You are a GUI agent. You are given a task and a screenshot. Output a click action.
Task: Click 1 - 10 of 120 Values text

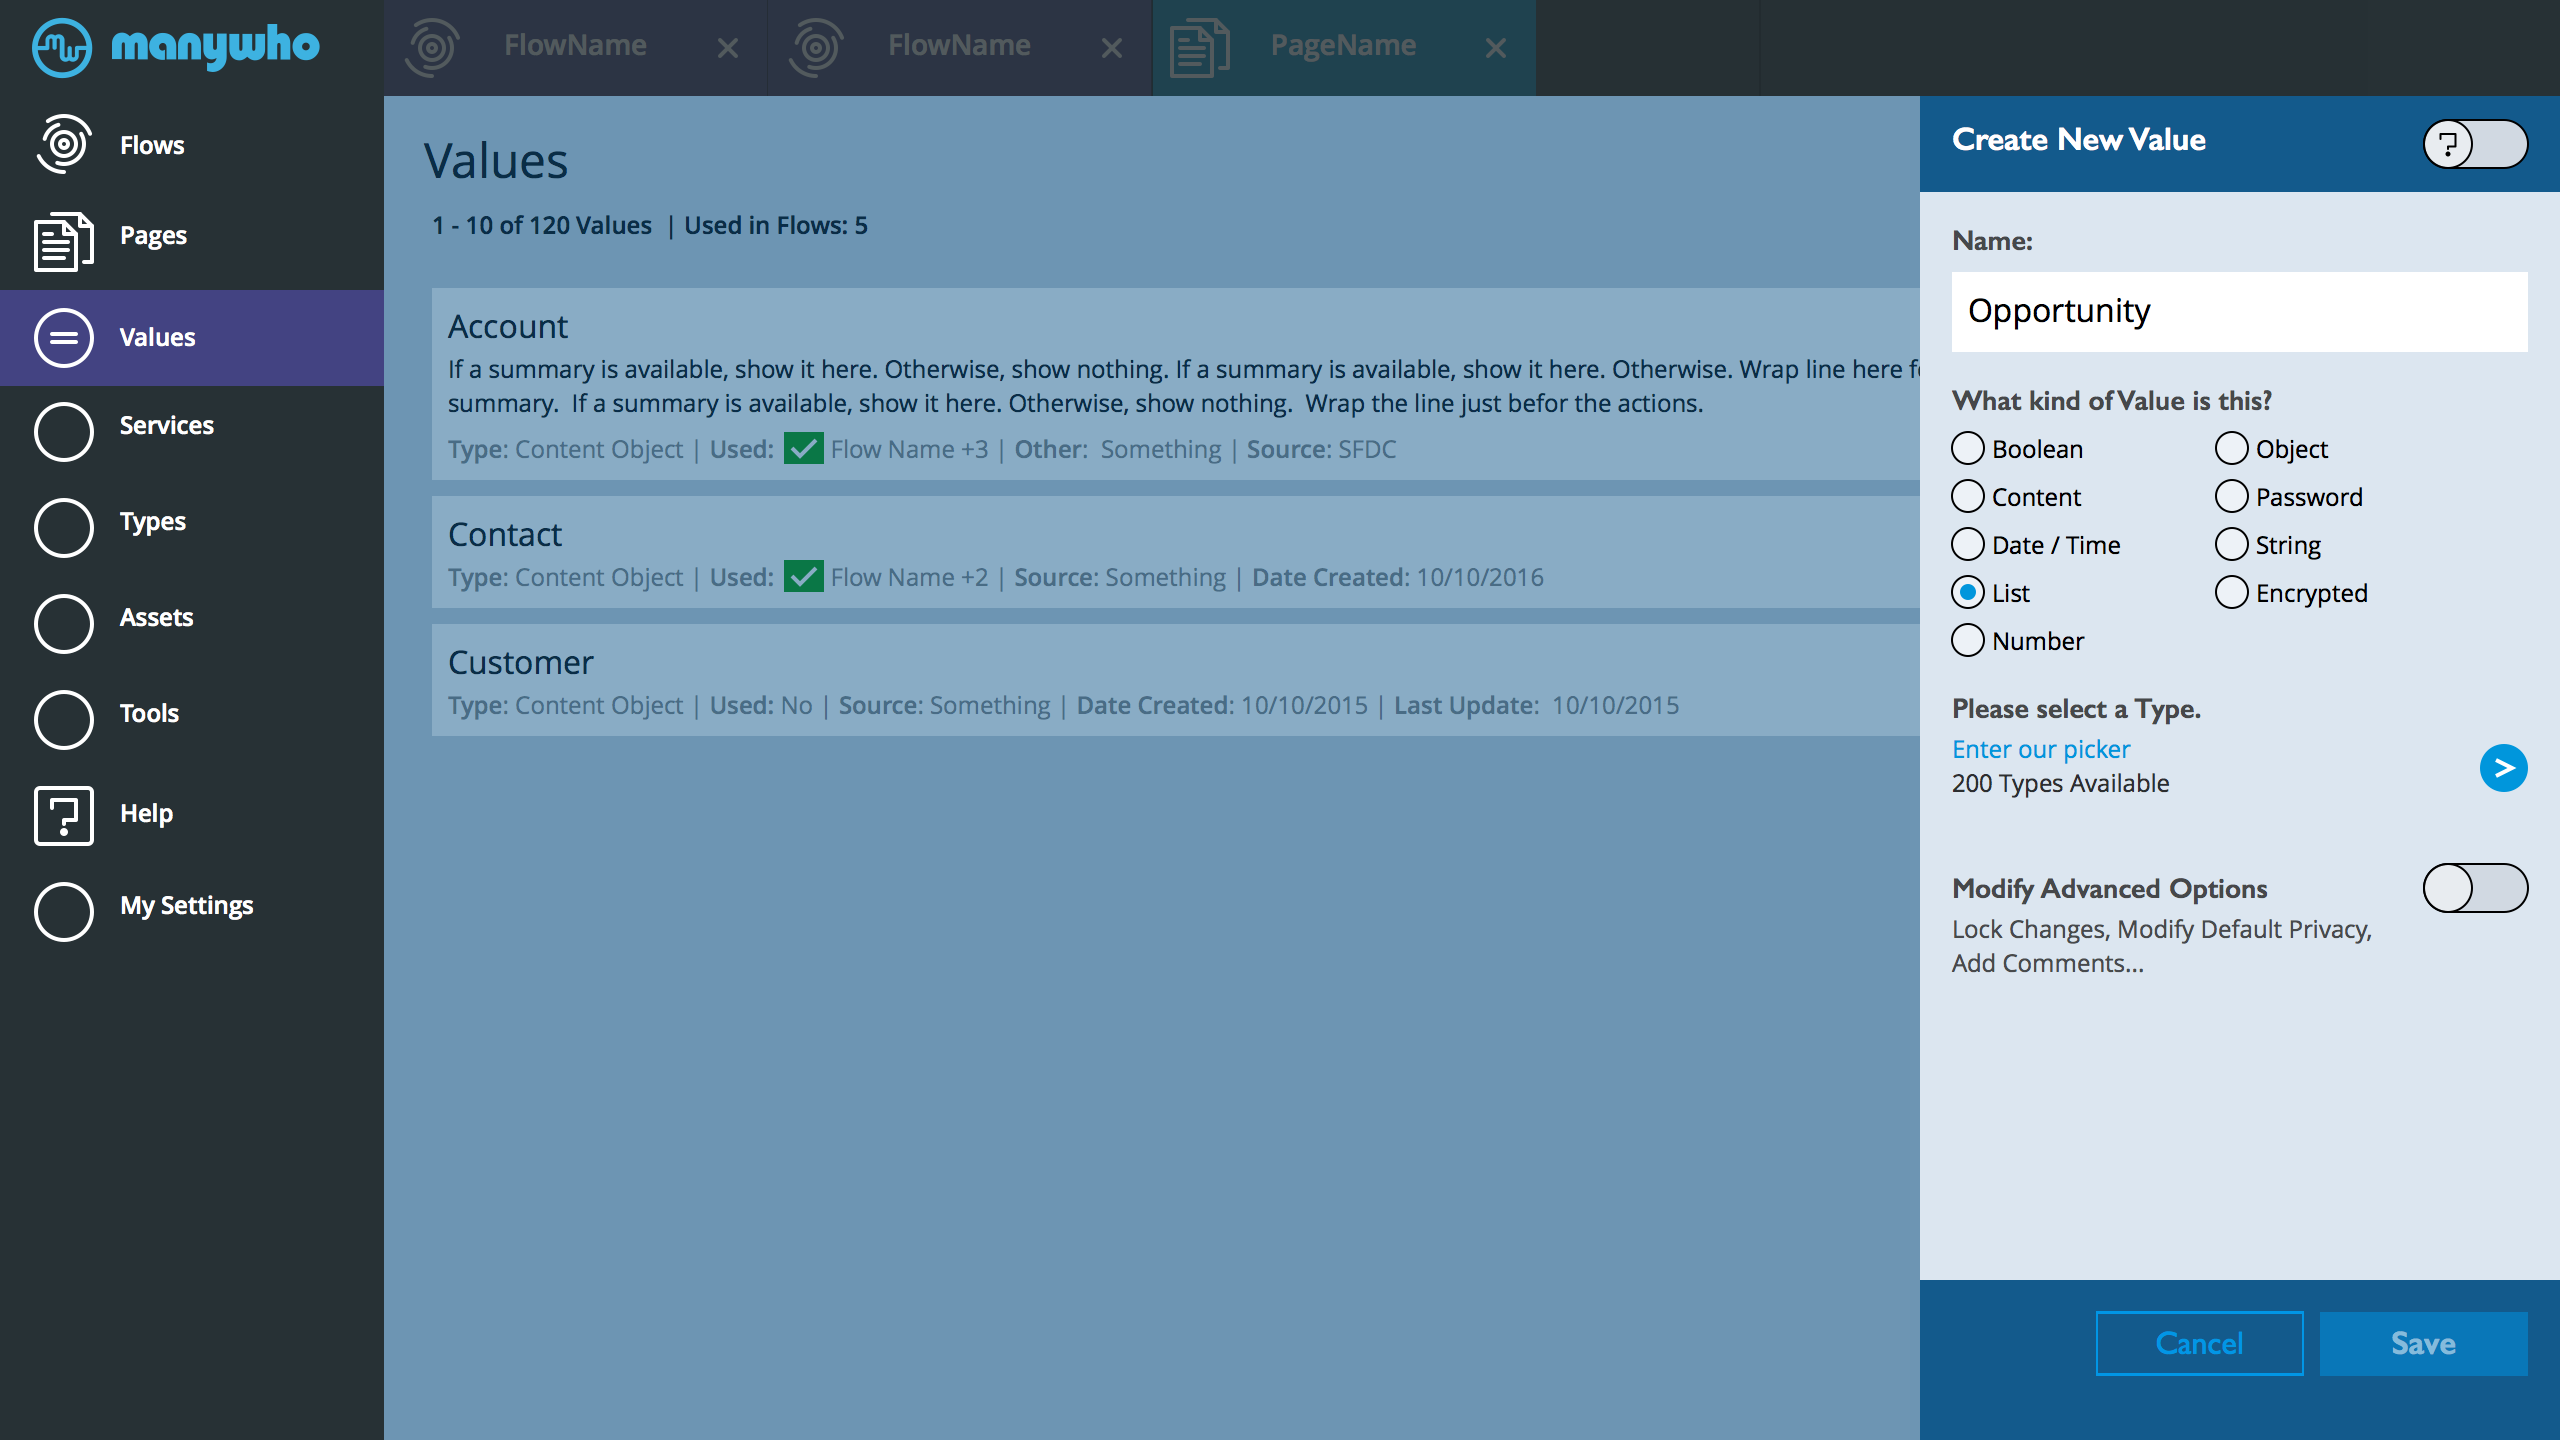(541, 225)
